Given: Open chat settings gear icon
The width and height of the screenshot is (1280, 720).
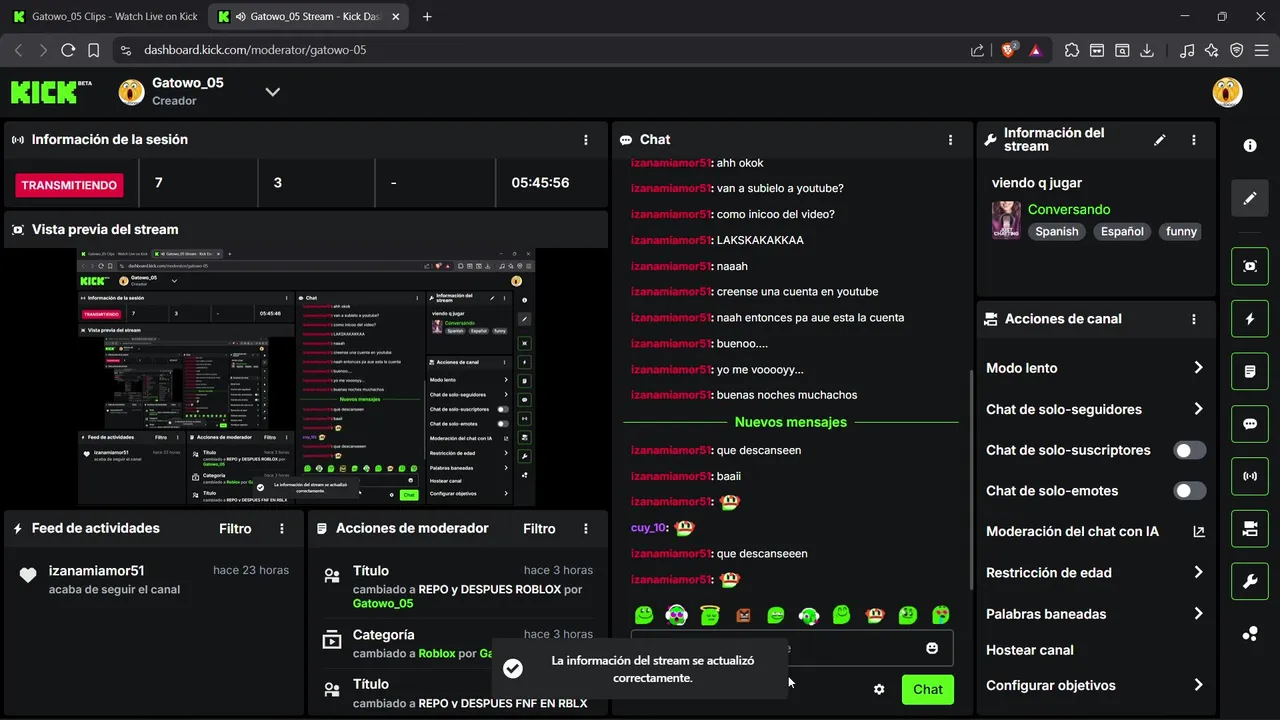Looking at the screenshot, I should 879,689.
